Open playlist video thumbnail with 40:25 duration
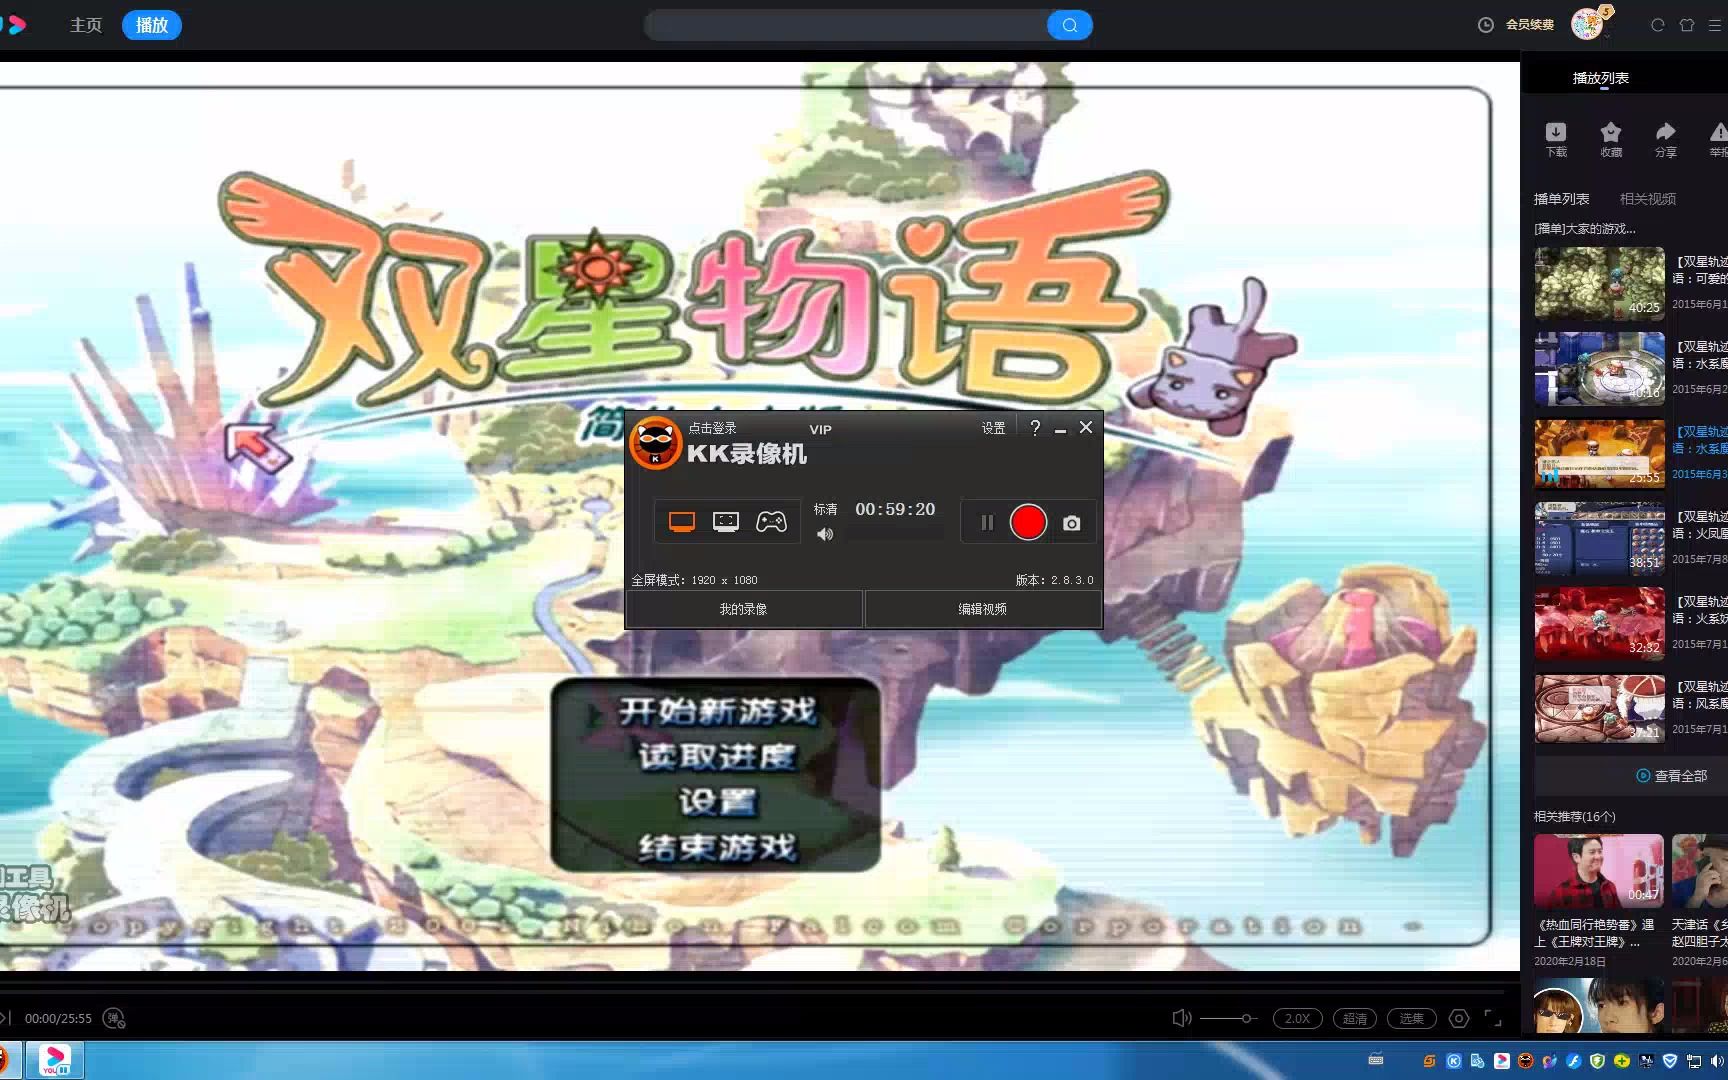This screenshot has height=1080, width=1728. click(1600, 283)
